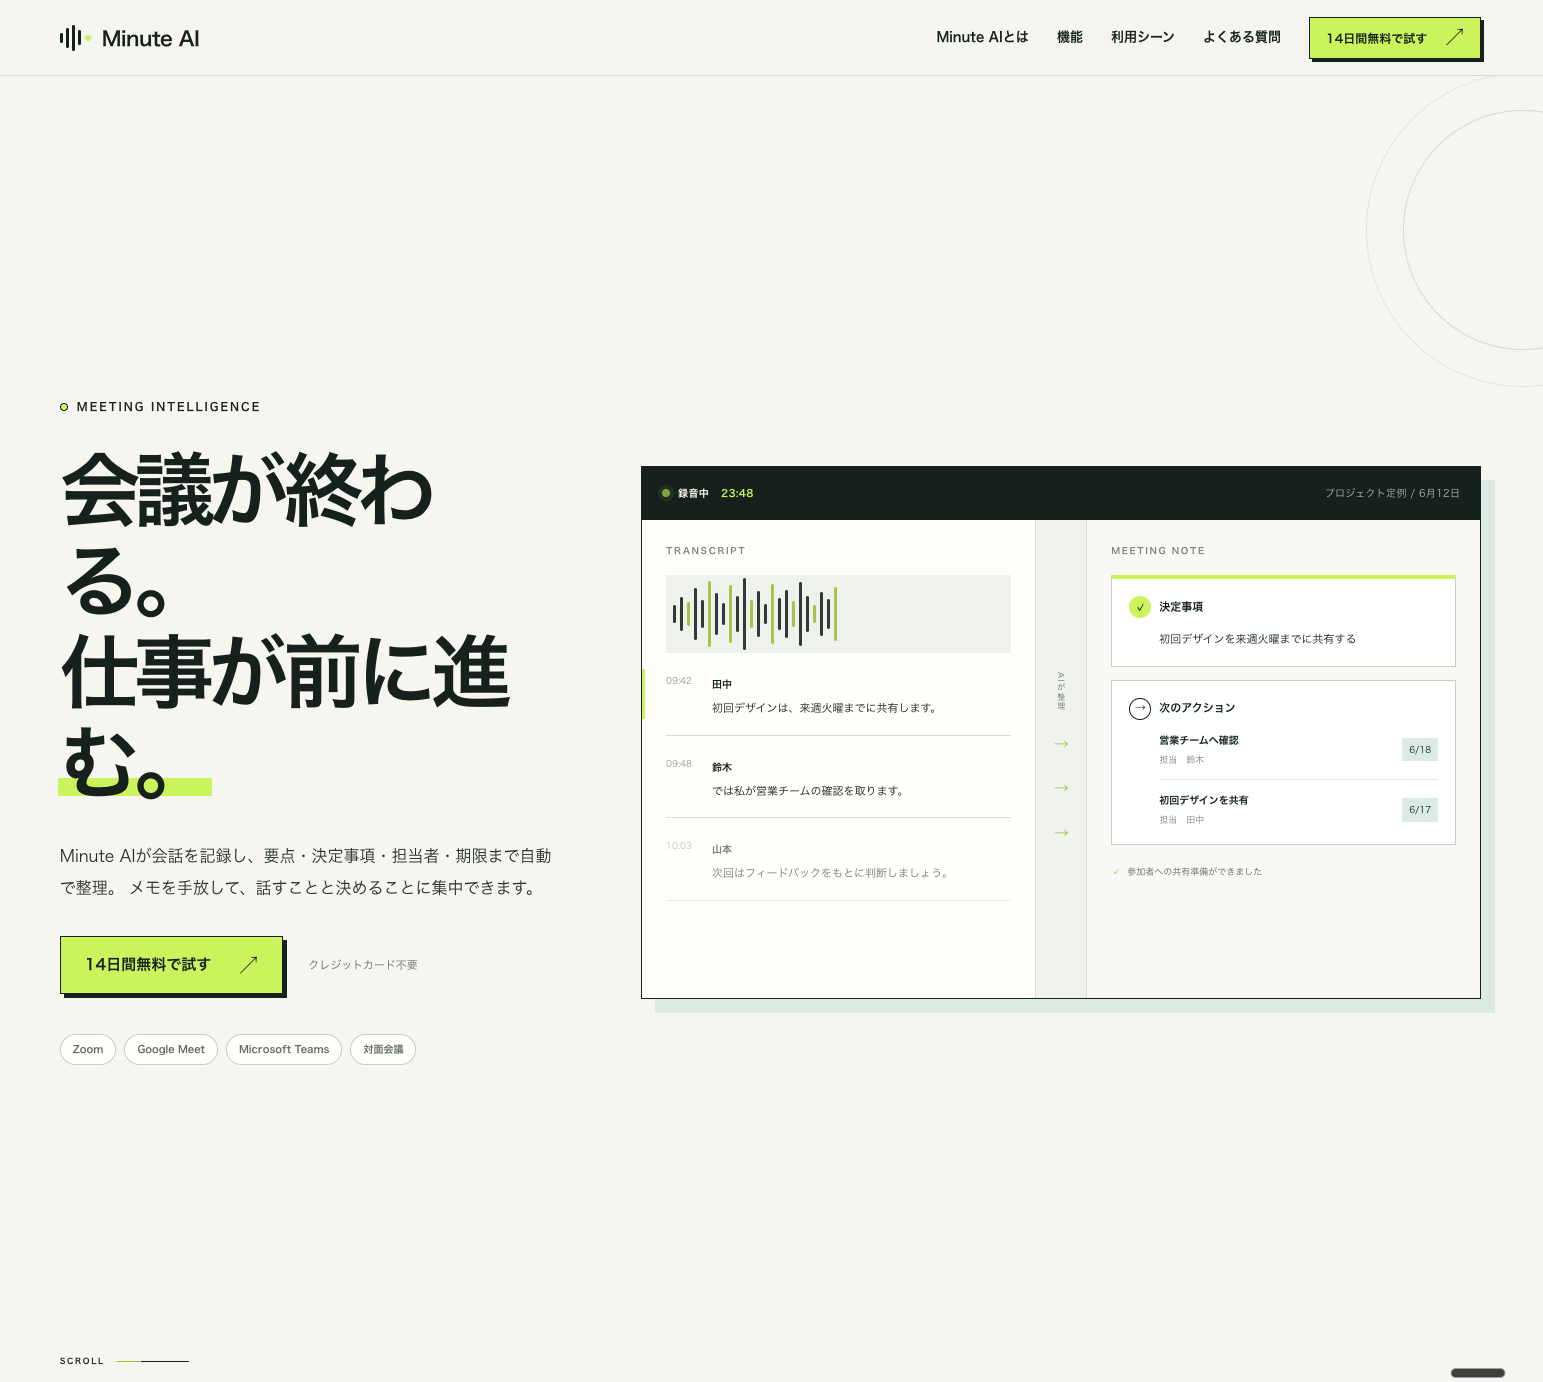Click the arrow icon in header trial button
Screen dimensions: 1543x1382
1454,37
